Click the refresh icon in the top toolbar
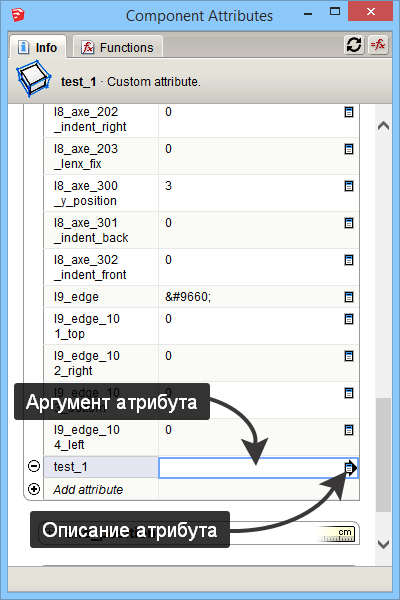Image resolution: width=400 pixels, height=600 pixels. [354, 45]
